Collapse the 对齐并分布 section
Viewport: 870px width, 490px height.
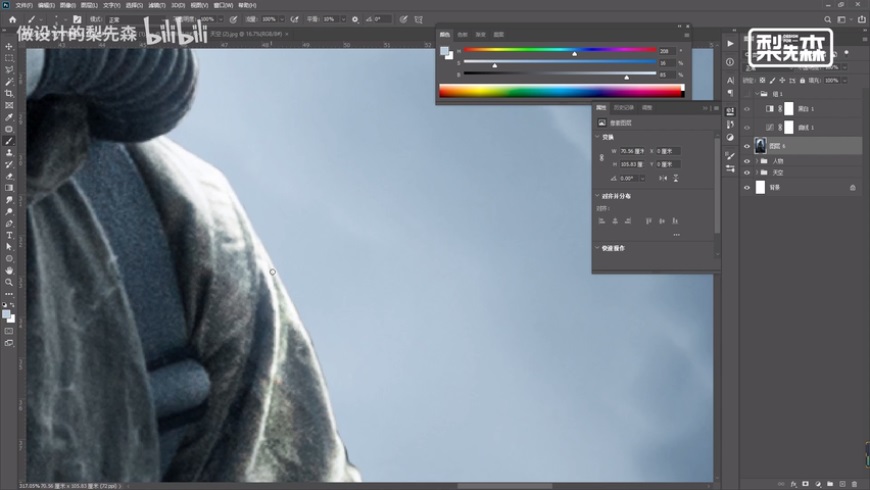click(x=598, y=196)
